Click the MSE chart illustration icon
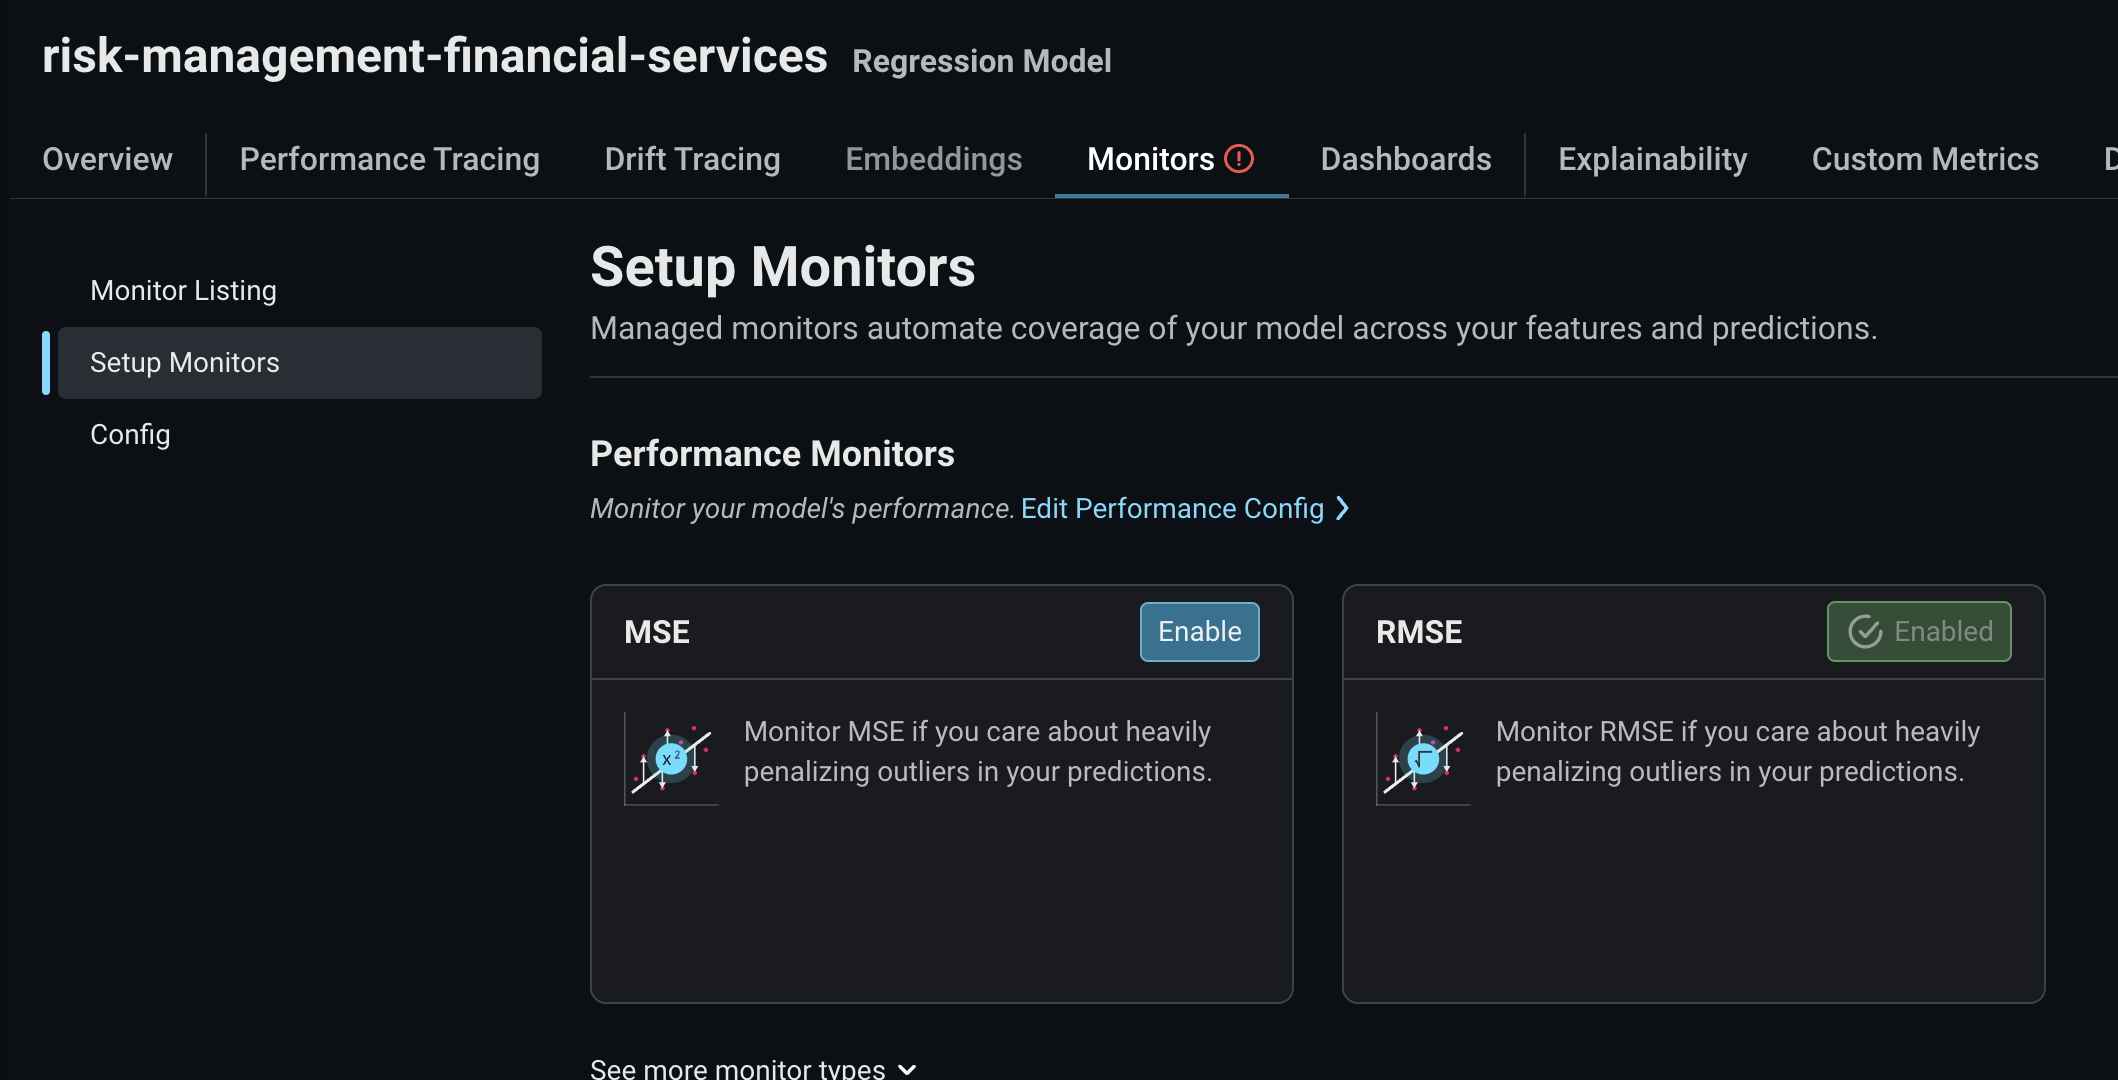 pyautogui.click(x=671, y=759)
